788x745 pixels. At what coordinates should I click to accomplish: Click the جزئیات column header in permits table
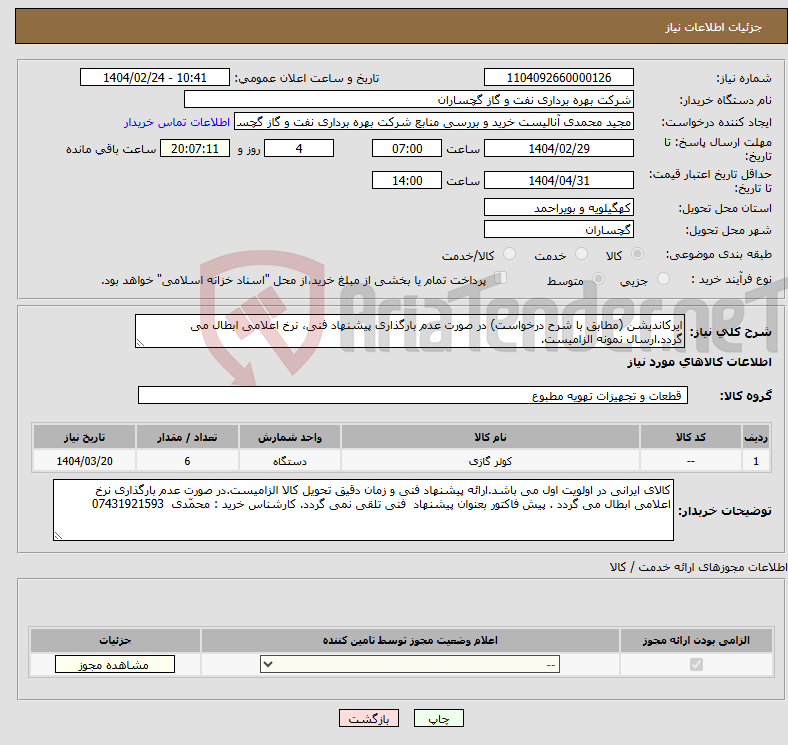click(x=115, y=640)
